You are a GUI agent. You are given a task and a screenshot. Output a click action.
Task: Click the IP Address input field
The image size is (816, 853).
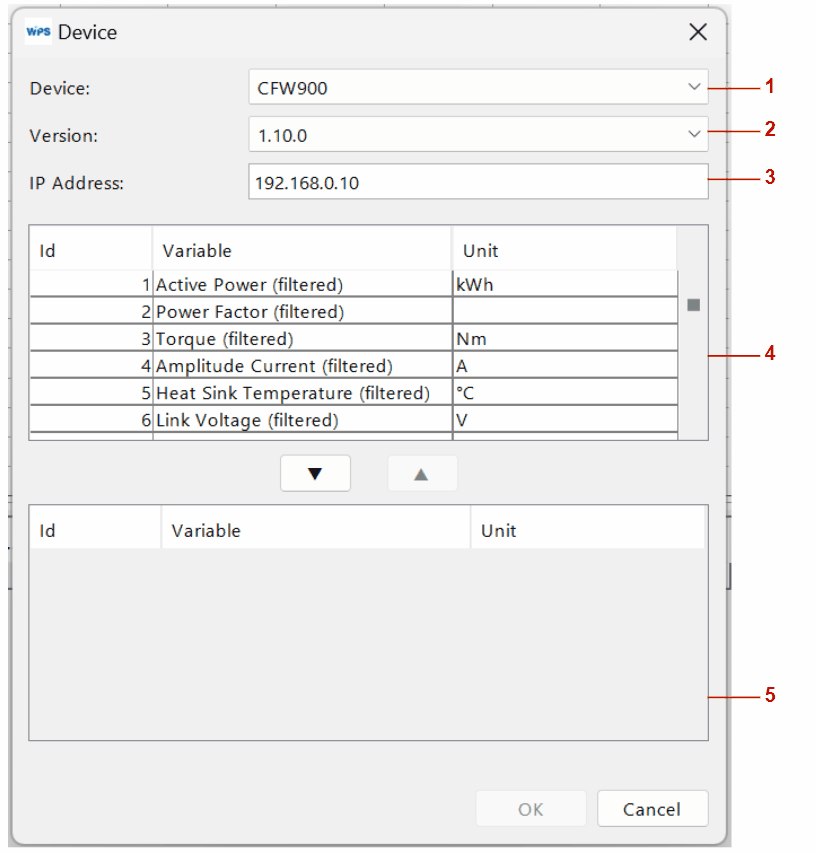point(477,182)
